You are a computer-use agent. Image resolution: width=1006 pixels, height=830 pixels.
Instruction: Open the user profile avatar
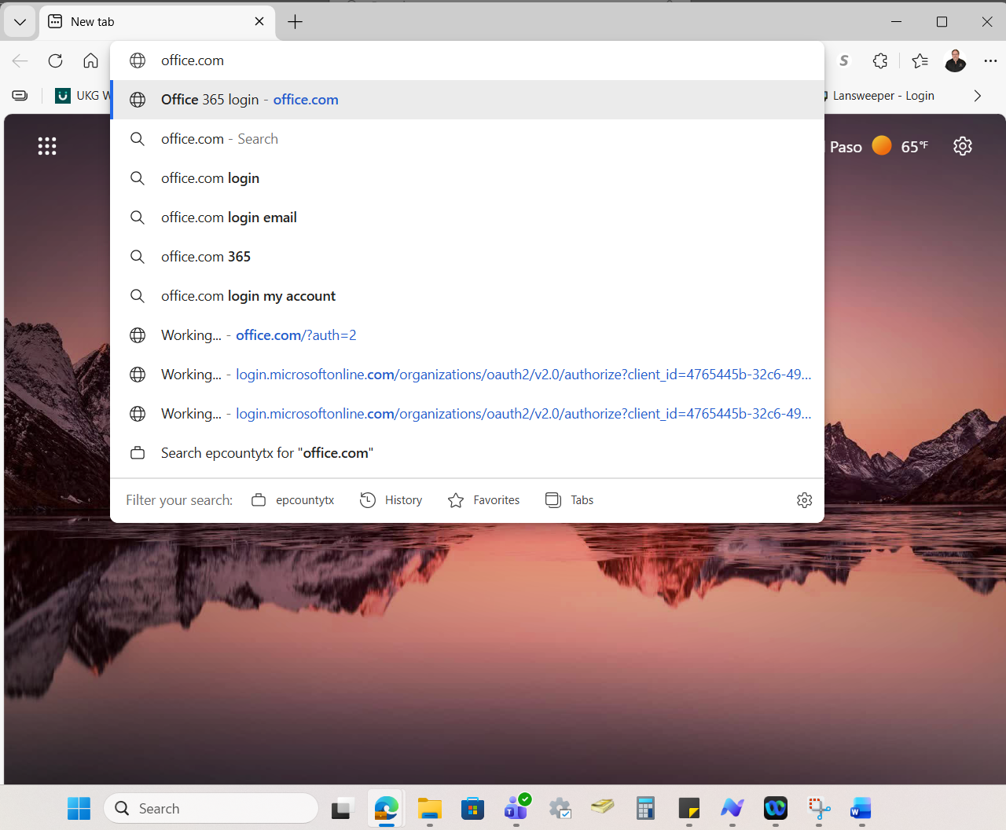click(955, 61)
